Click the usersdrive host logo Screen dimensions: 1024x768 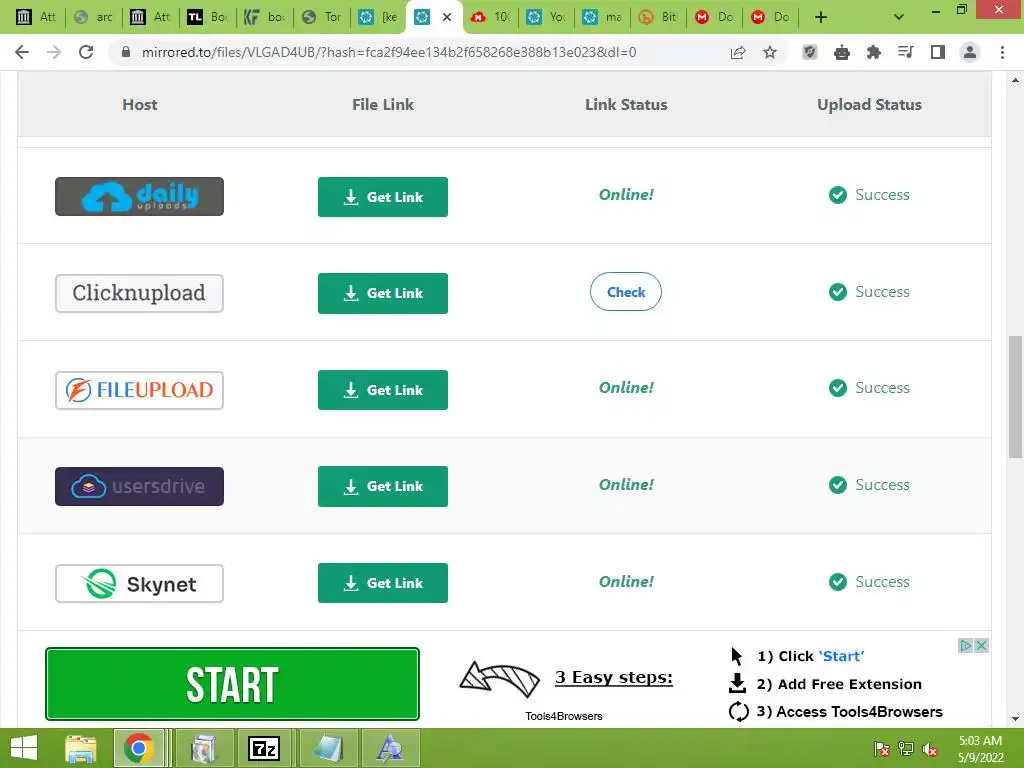click(139, 487)
